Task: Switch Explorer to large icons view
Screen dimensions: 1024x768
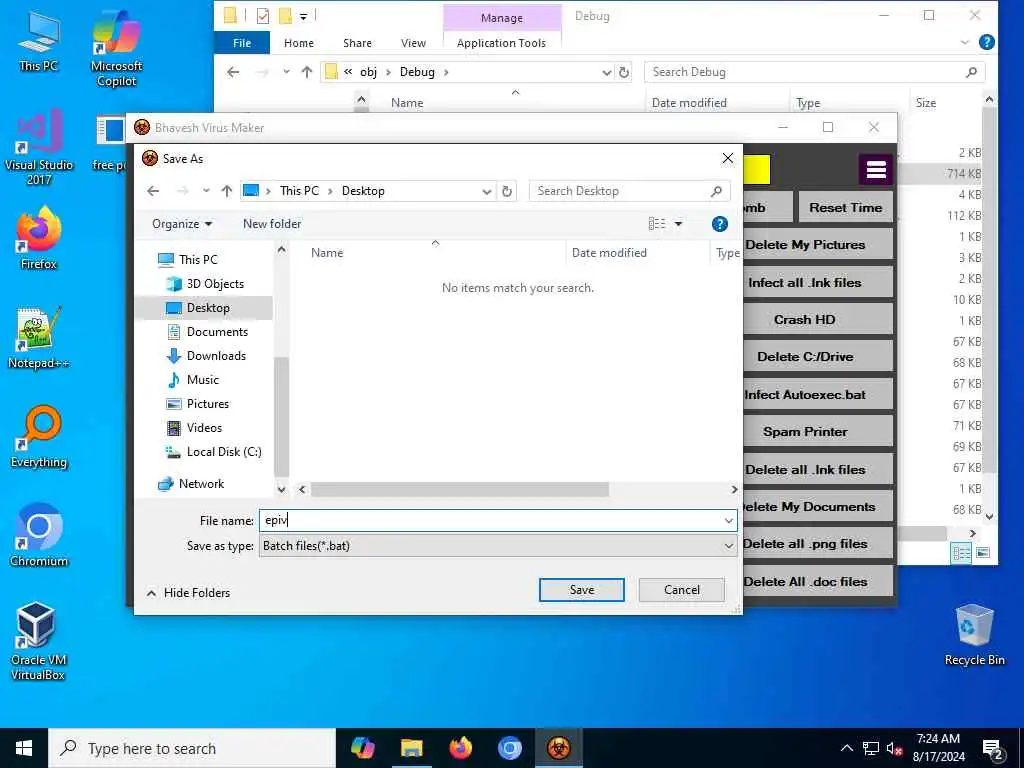Action: click(x=983, y=553)
